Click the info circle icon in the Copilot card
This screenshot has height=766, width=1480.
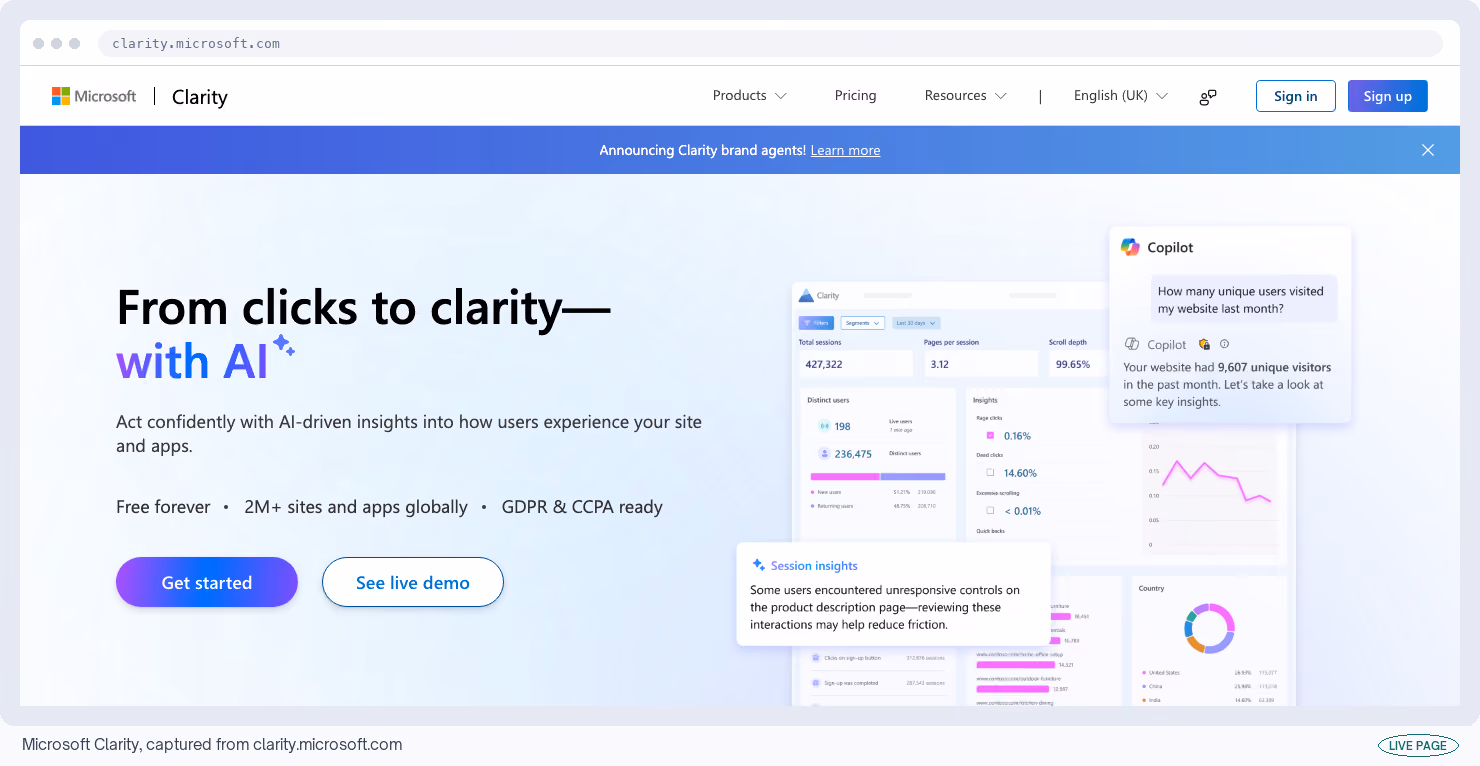1224,344
